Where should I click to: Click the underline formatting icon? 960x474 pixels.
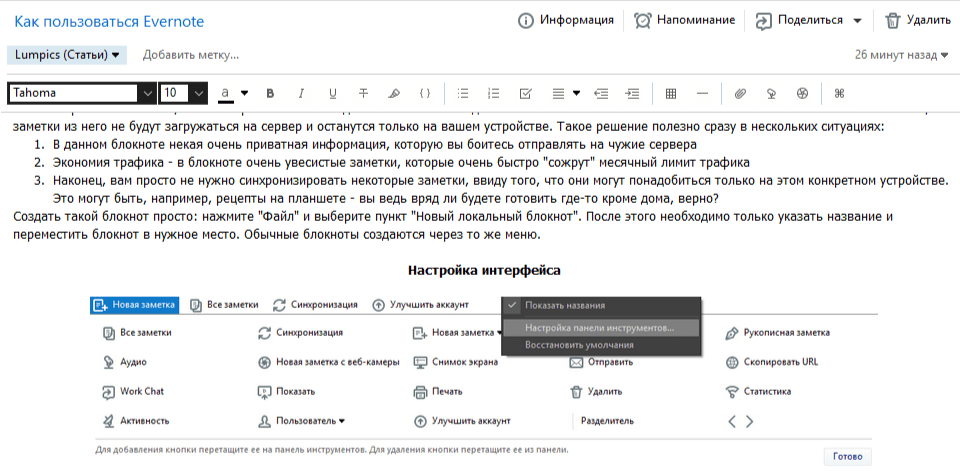tap(332, 93)
